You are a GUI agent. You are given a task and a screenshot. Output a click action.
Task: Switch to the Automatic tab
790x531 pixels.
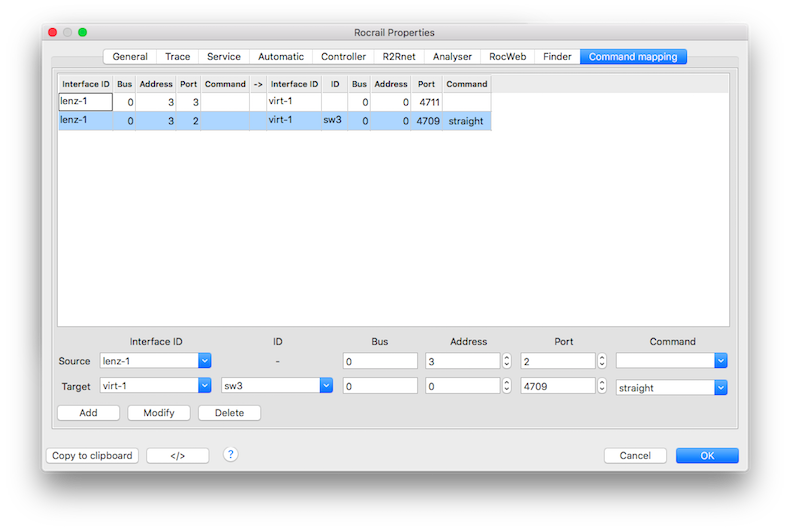[x=280, y=57]
